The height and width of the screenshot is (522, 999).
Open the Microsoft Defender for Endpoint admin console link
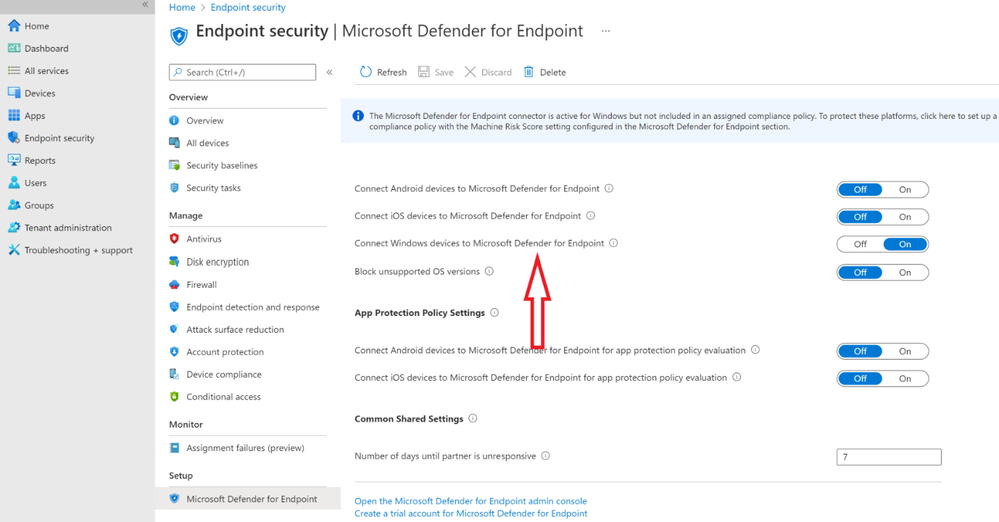tap(471, 501)
